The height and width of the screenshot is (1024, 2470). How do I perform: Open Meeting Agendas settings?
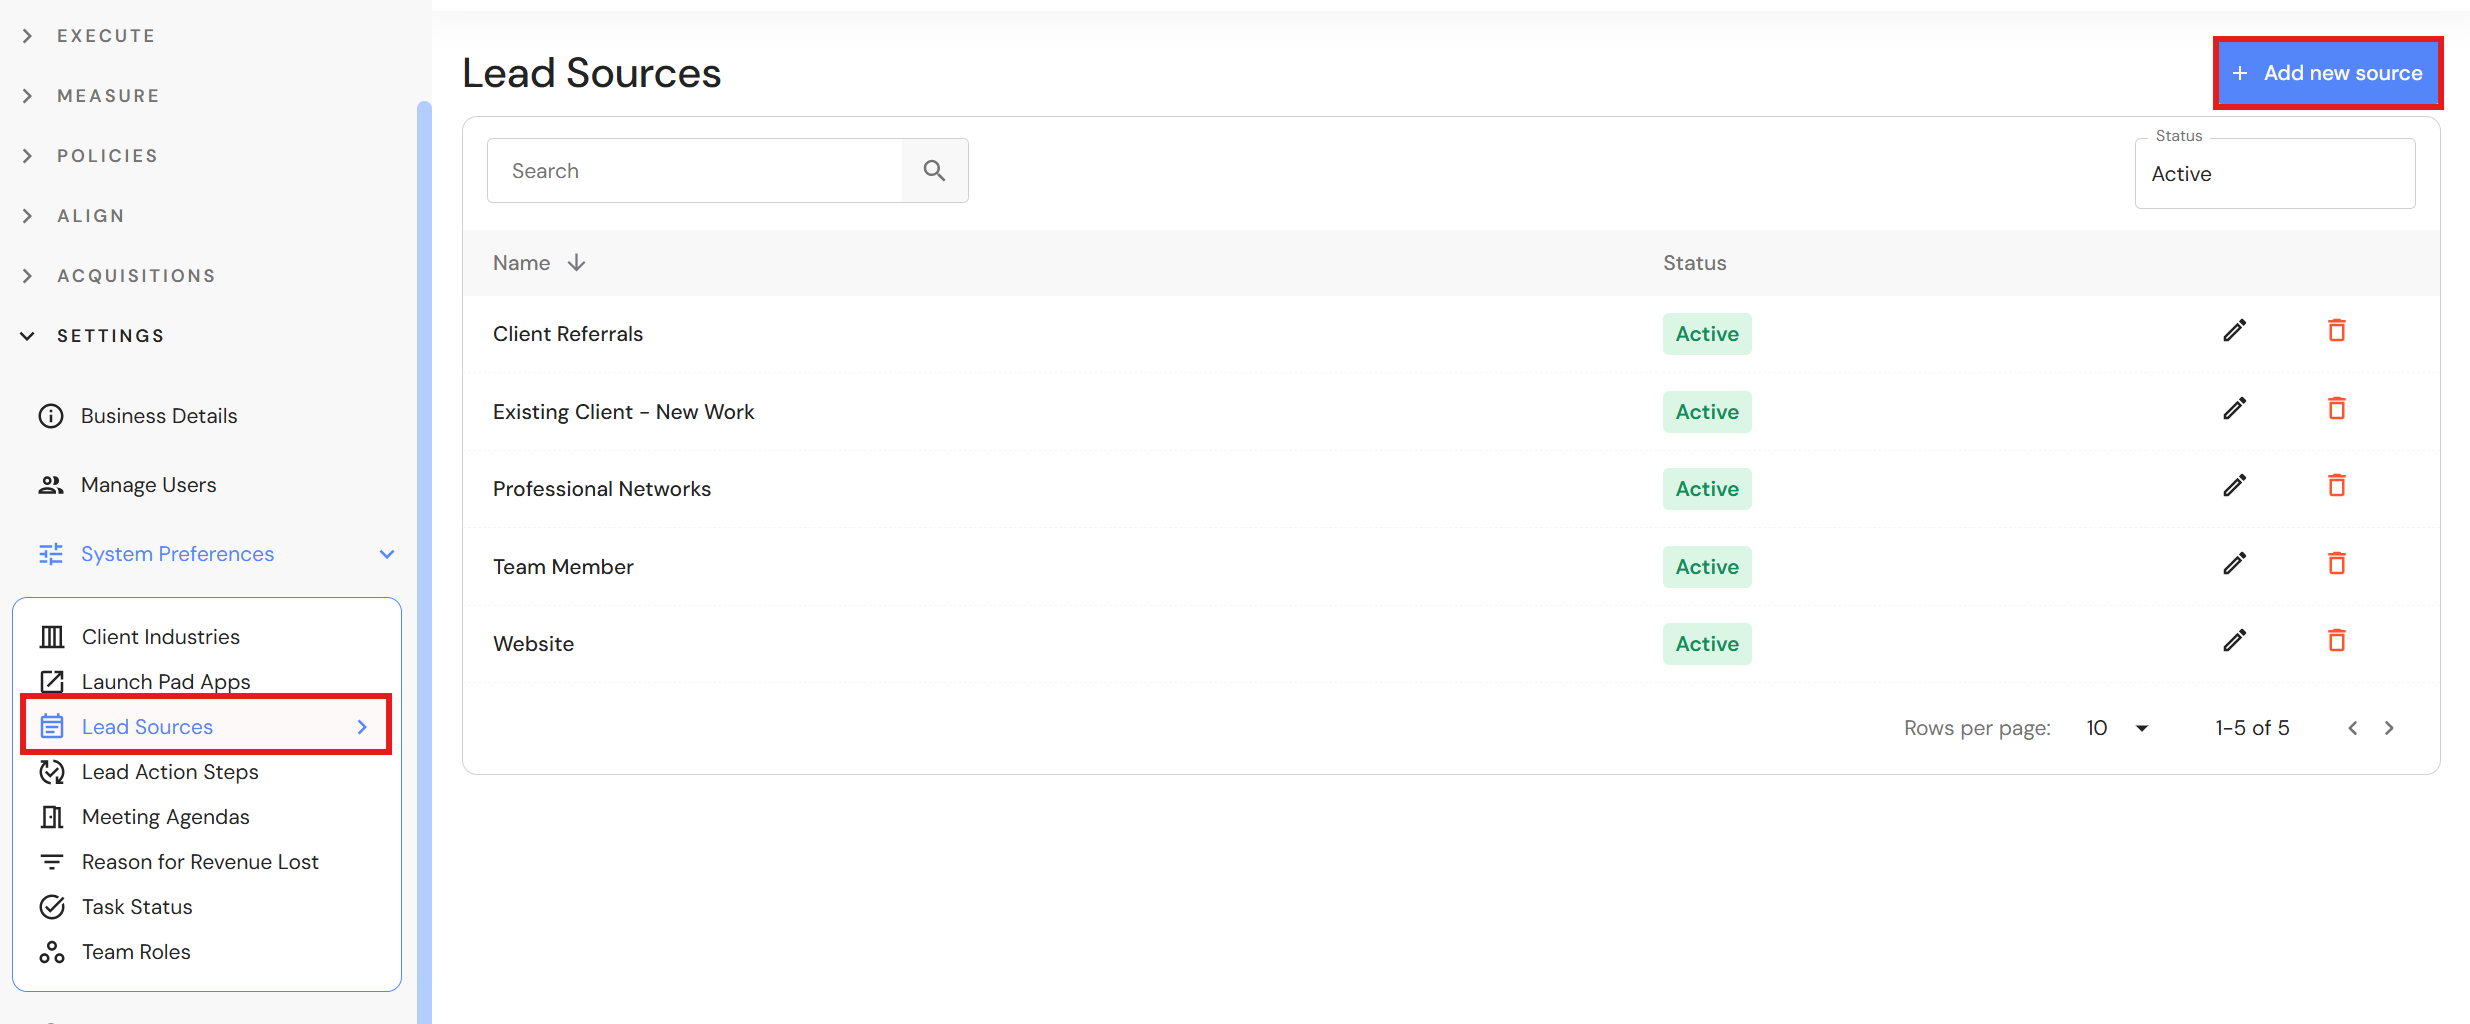(166, 817)
